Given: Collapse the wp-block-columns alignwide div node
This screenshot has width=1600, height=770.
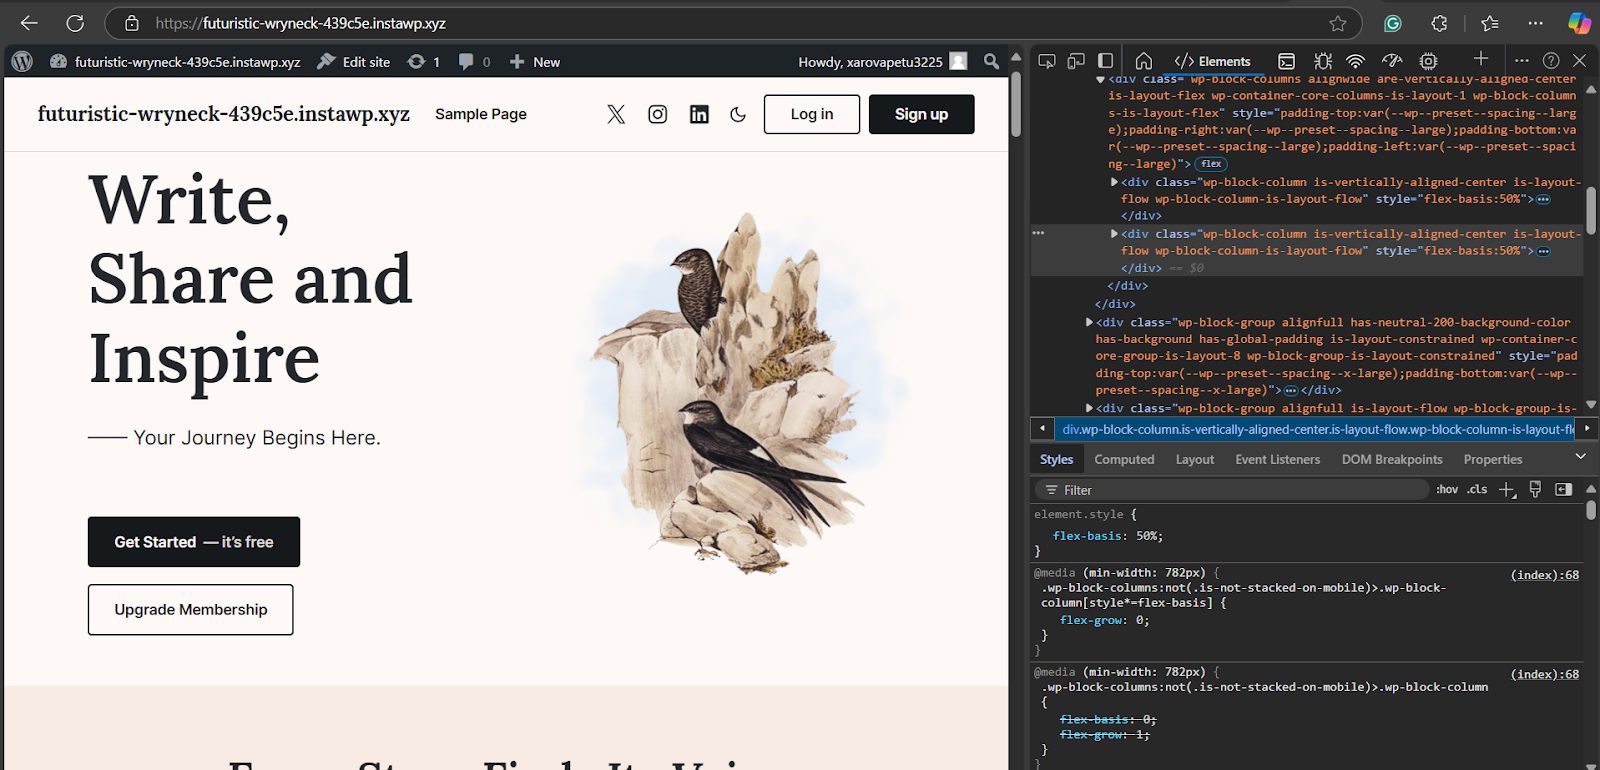Looking at the screenshot, I should click(1101, 80).
